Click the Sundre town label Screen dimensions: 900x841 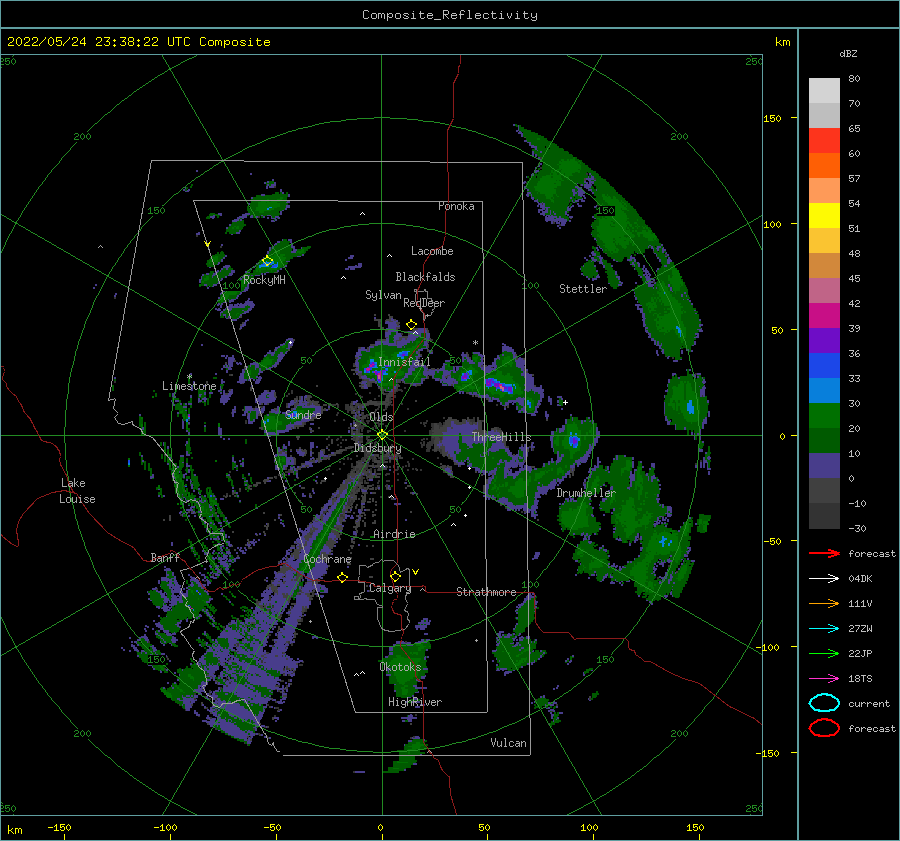tap(304, 414)
